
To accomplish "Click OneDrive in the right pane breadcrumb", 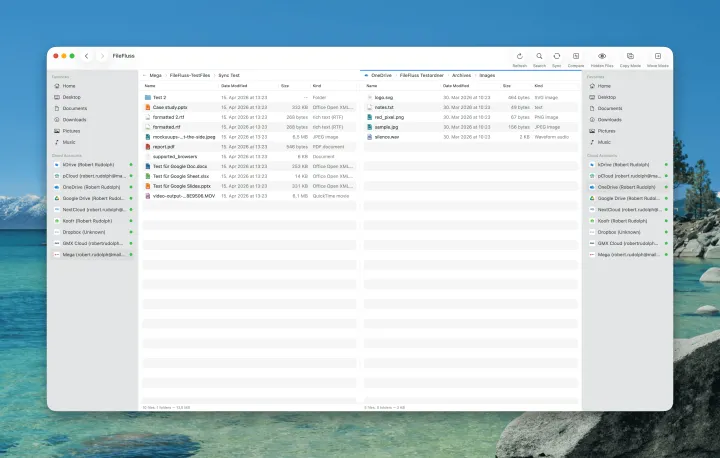I will point(381,75).
